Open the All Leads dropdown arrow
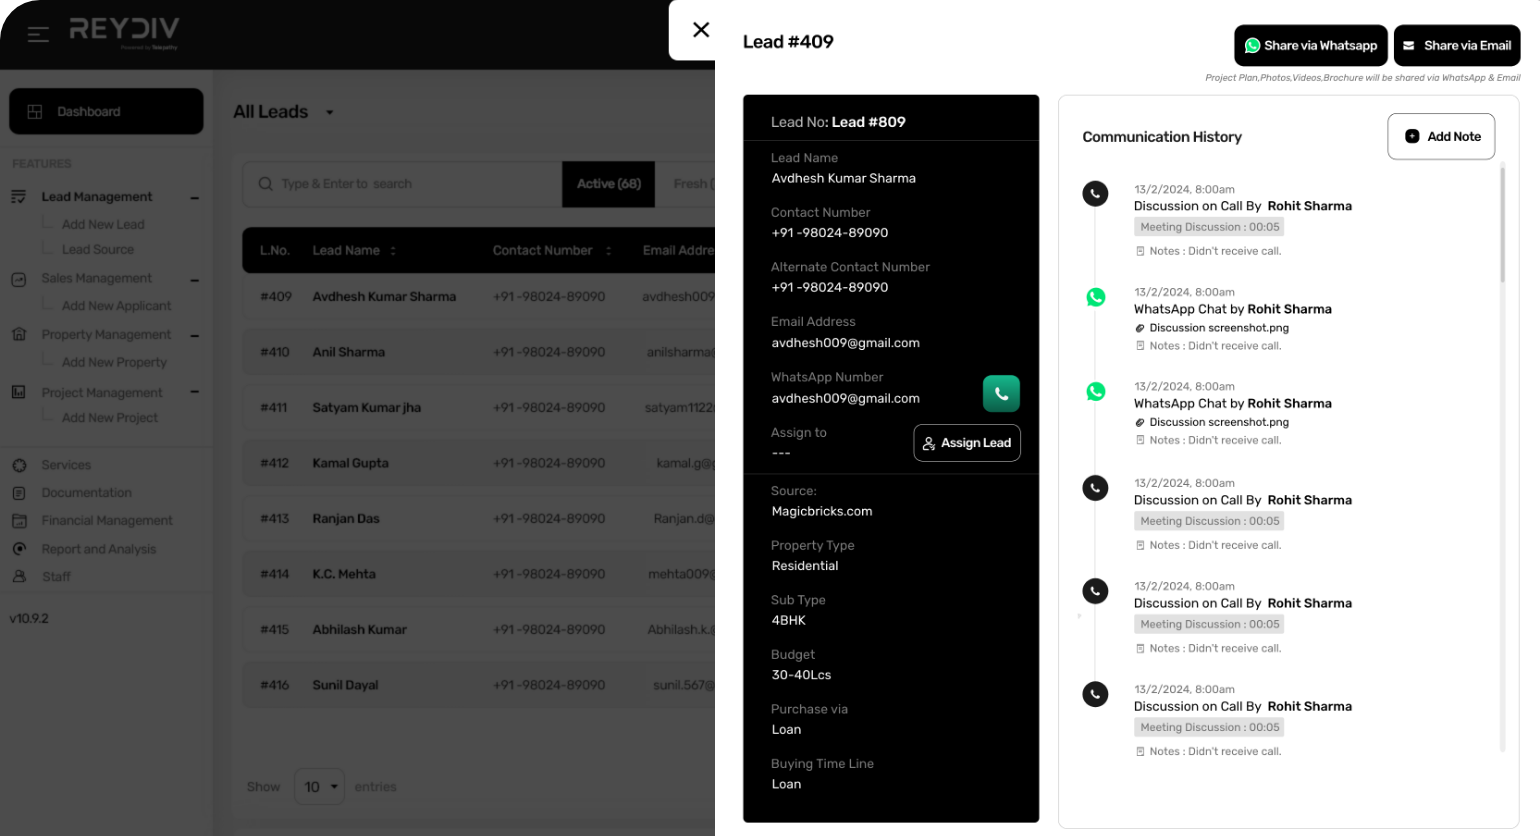Image resolution: width=1540 pixels, height=836 pixels. [329, 113]
